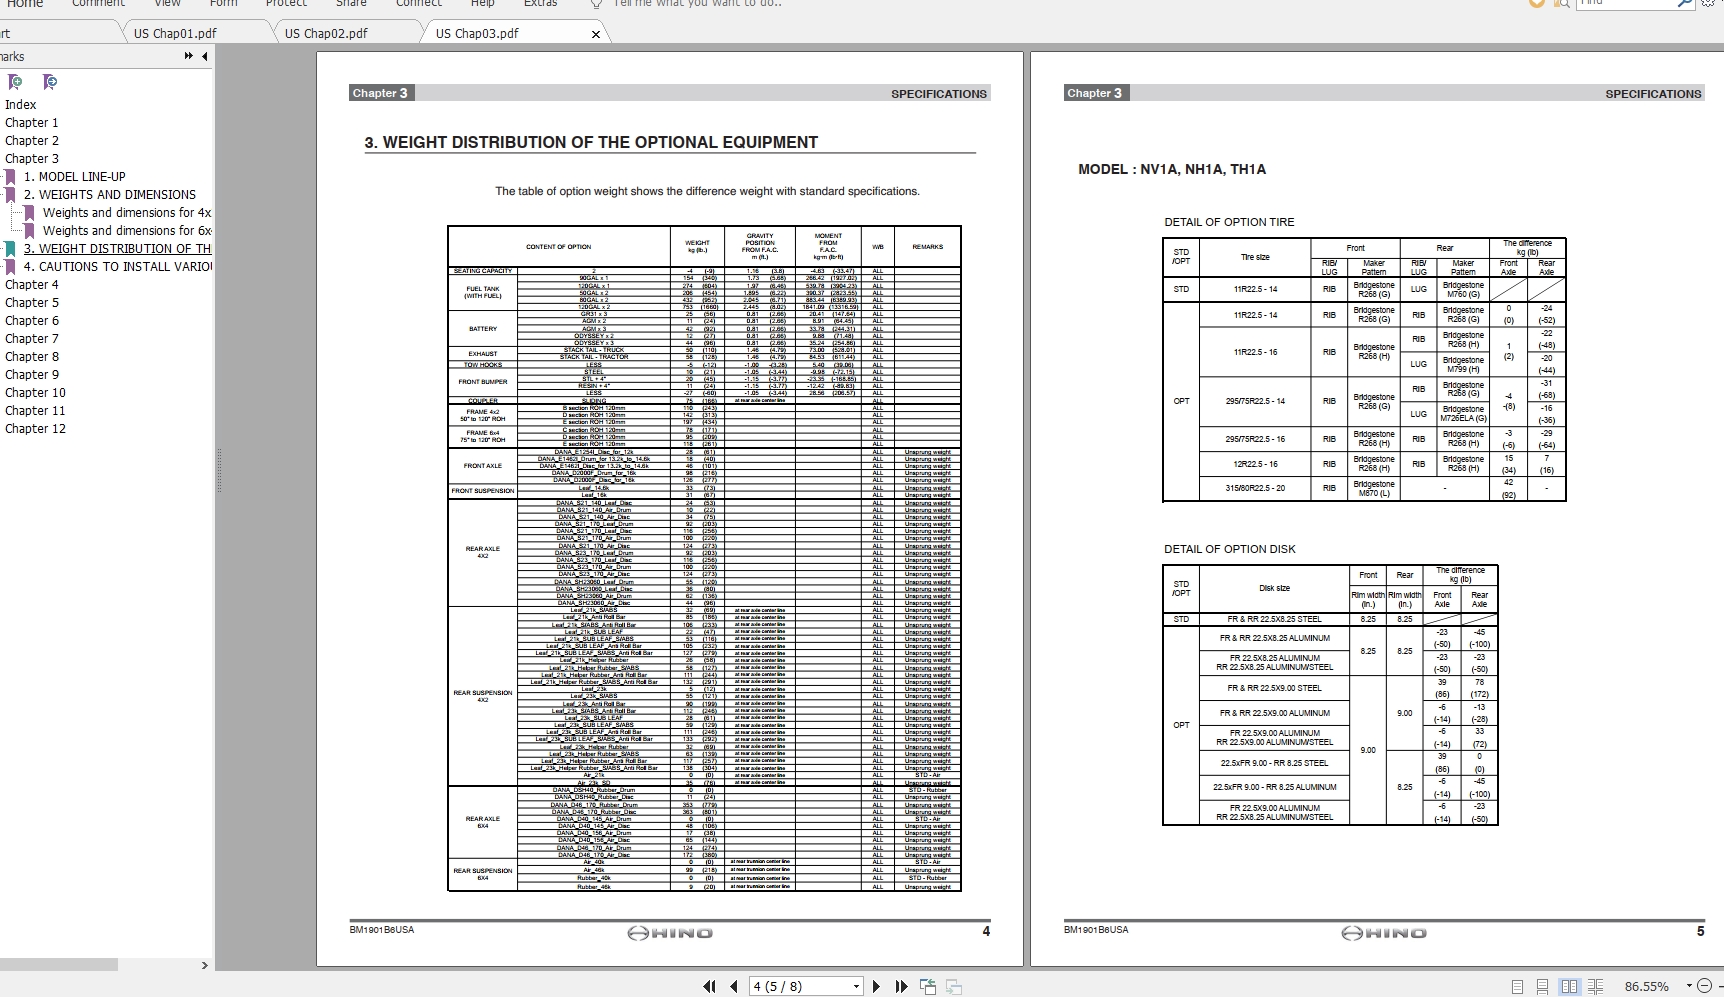This screenshot has width=1724, height=997.
Task: Open the Chapter 10 bookmark
Action: [x=35, y=393]
